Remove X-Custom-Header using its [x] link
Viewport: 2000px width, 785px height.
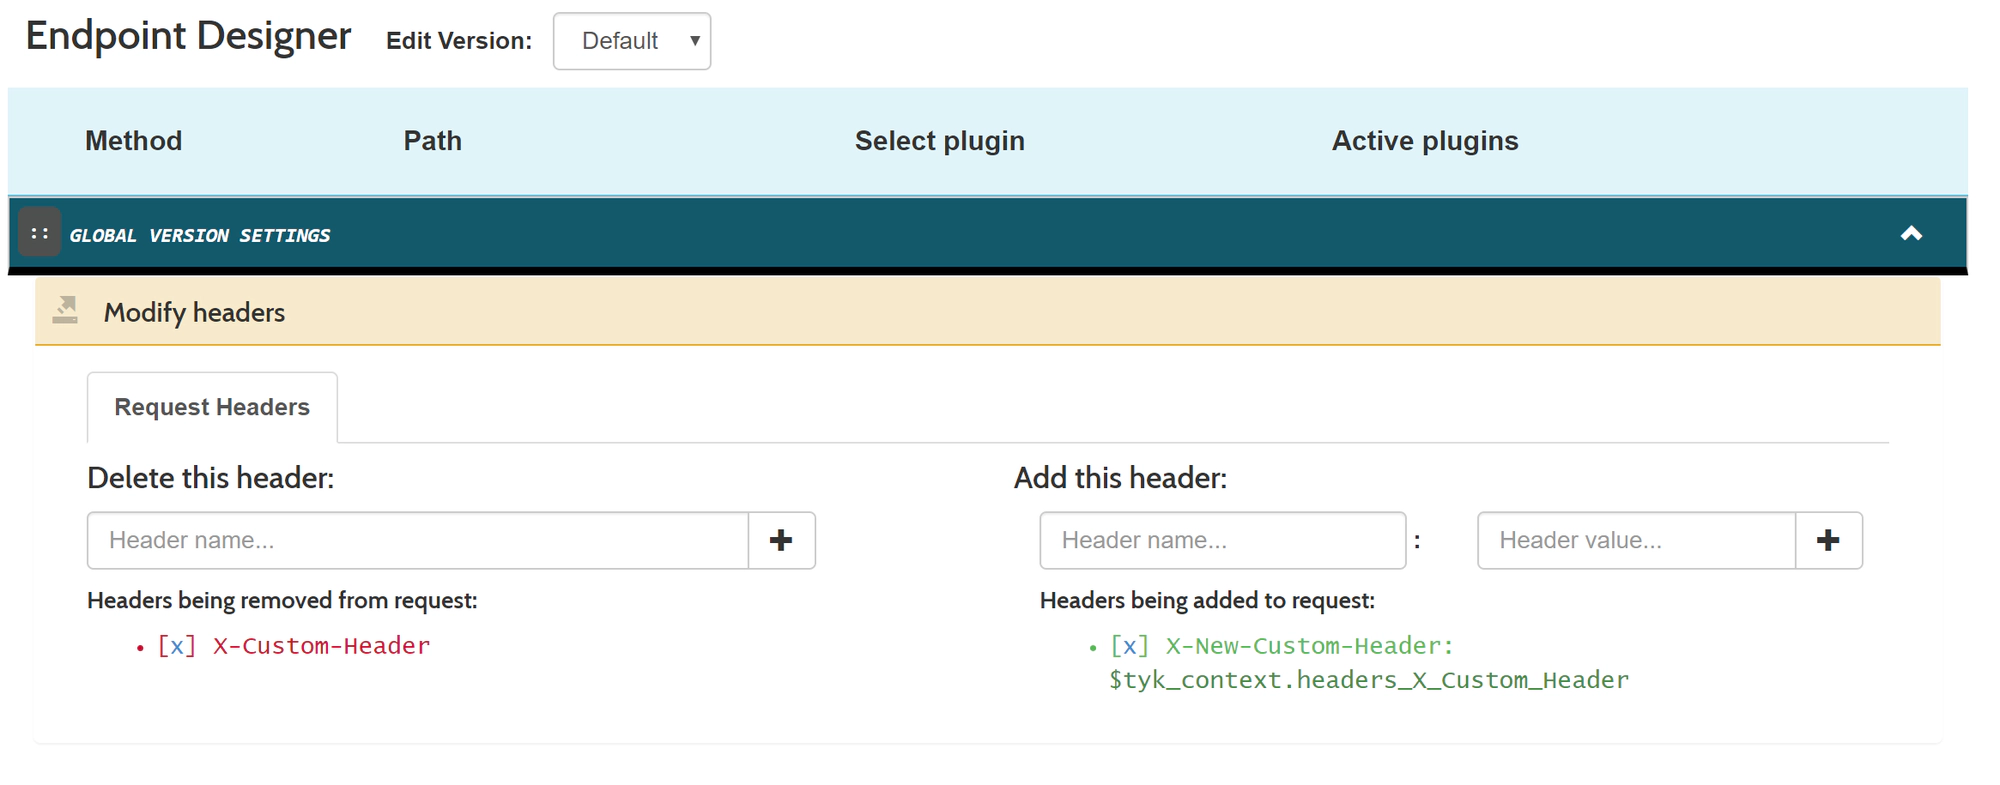177,646
